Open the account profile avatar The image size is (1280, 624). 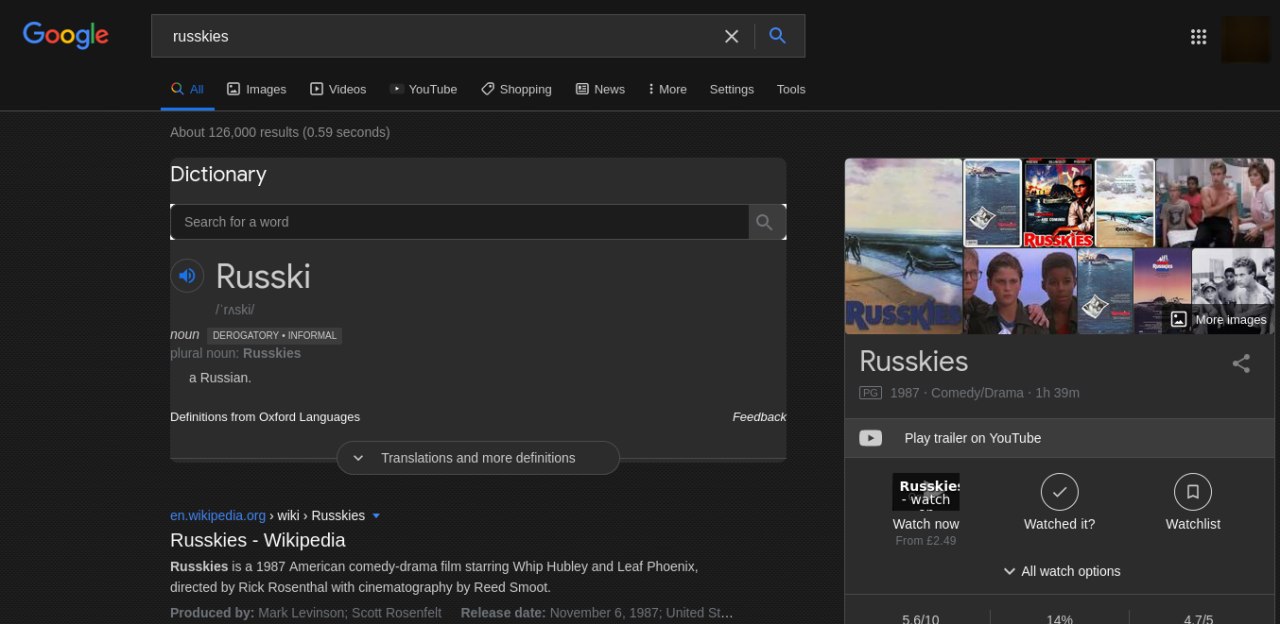[x=1245, y=38]
